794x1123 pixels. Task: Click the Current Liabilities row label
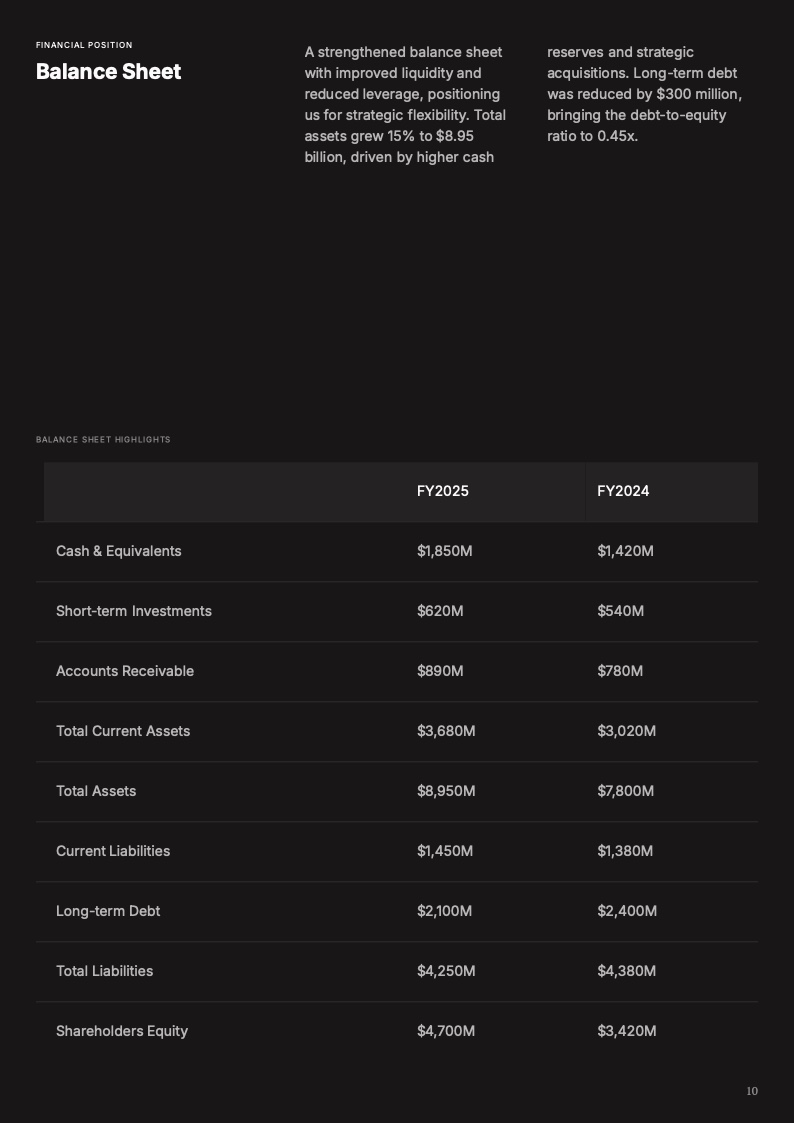pyautogui.click(x=113, y=851)
